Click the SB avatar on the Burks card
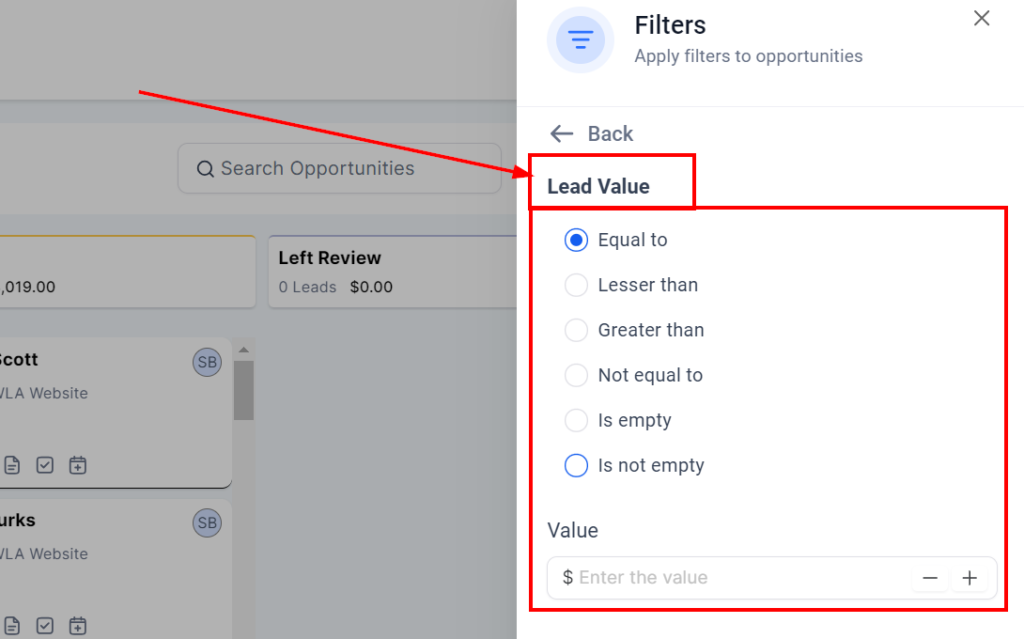 tap(207, 523)
